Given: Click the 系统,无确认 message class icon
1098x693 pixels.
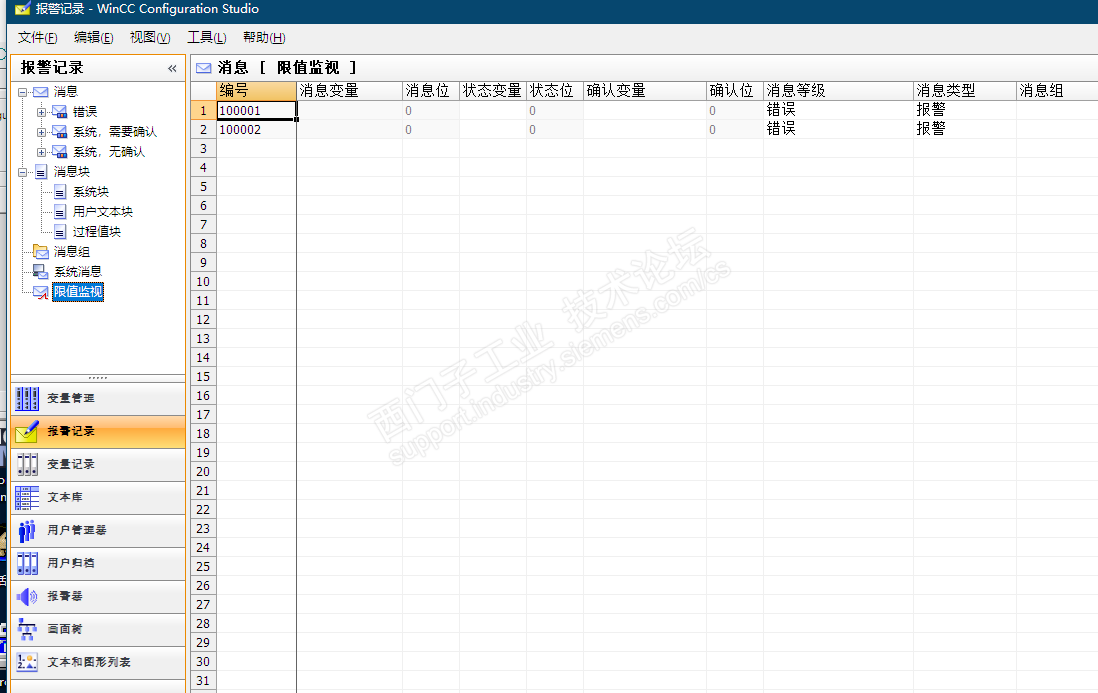Looking at the screenshot, I should pyautogui.click(x=60, y=152).
